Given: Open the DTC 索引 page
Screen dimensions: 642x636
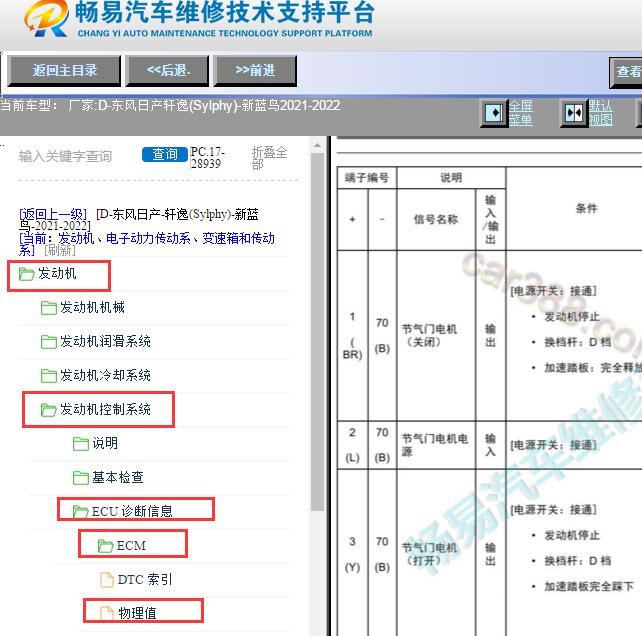Looking at the screenshot, I should tap(145, 579).
